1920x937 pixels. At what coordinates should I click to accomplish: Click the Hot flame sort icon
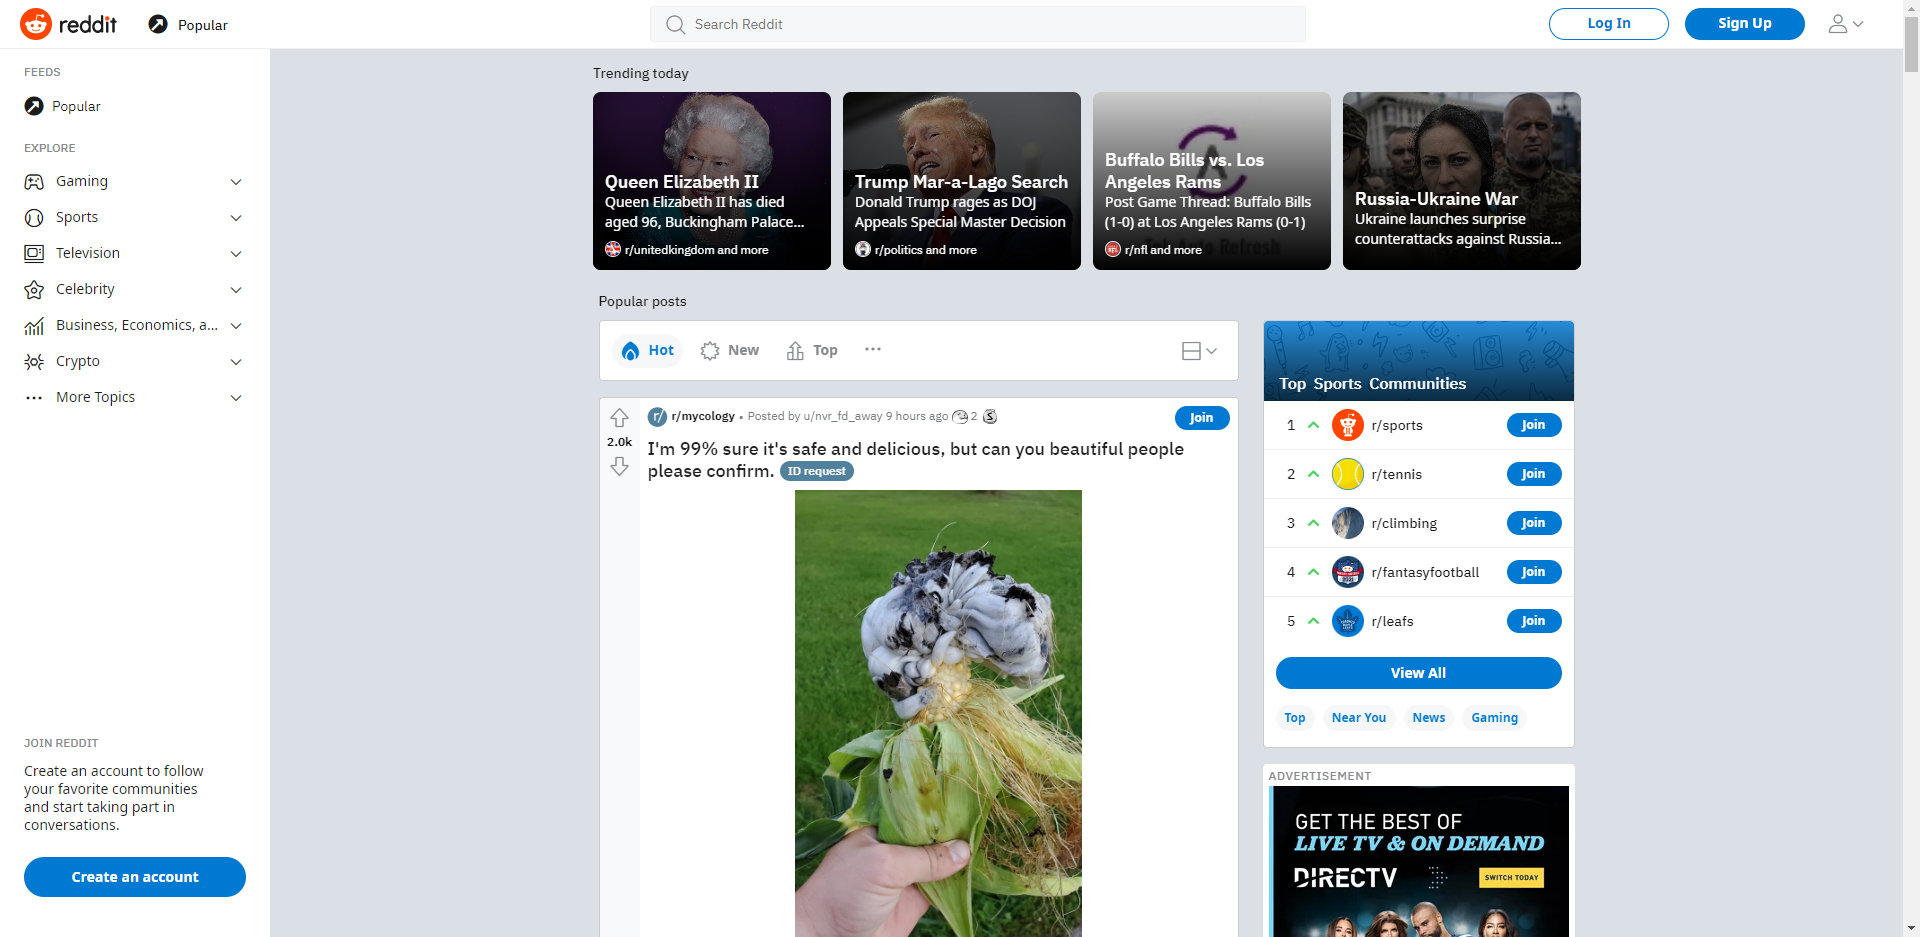coord(630,351)
